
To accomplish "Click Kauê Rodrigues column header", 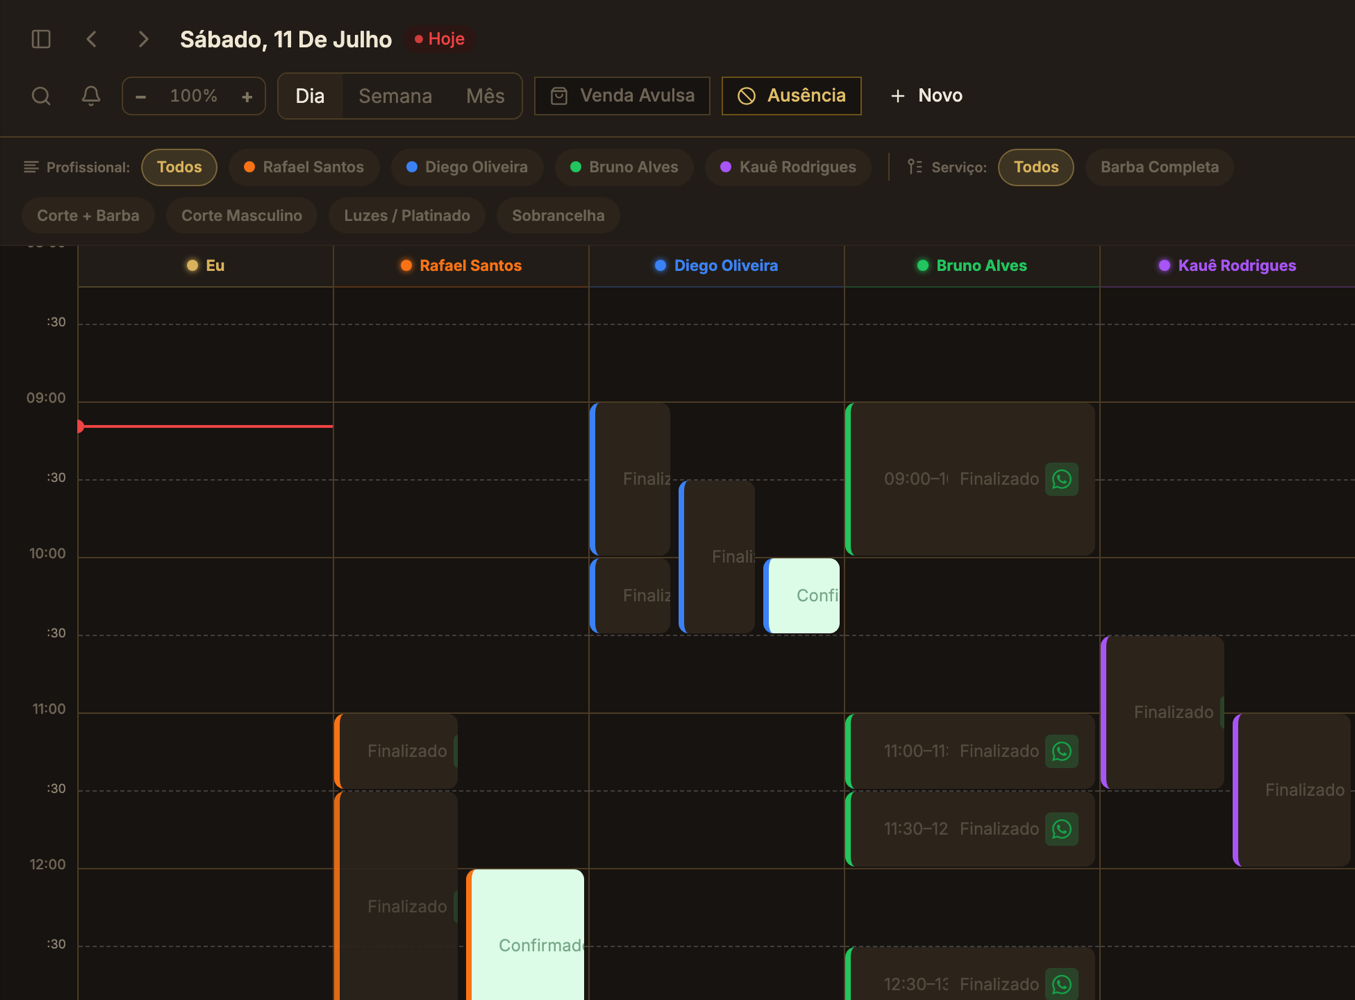I will pos(1227,266).
